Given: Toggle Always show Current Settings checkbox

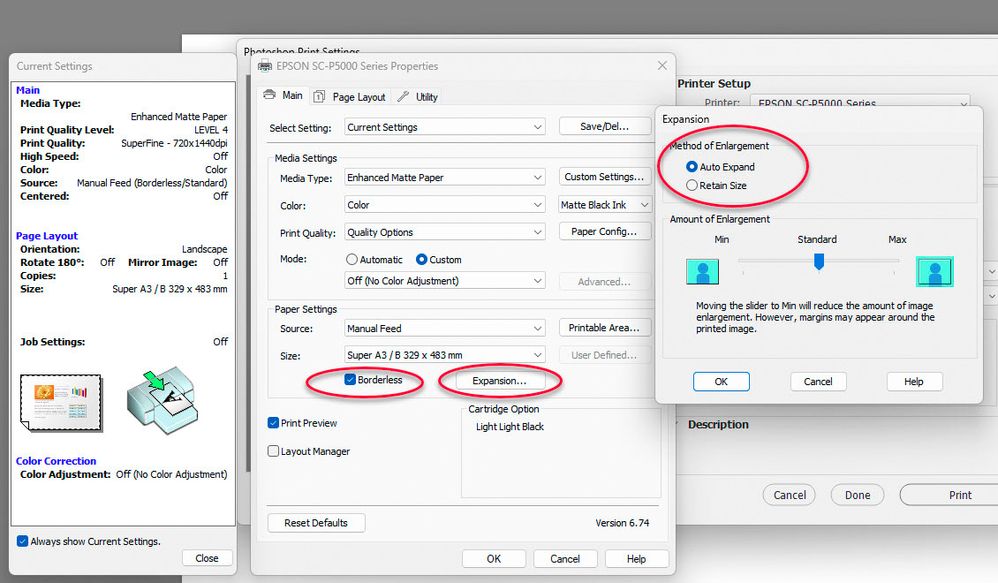Looking at the screenshot, I should [x=22, y=541].
